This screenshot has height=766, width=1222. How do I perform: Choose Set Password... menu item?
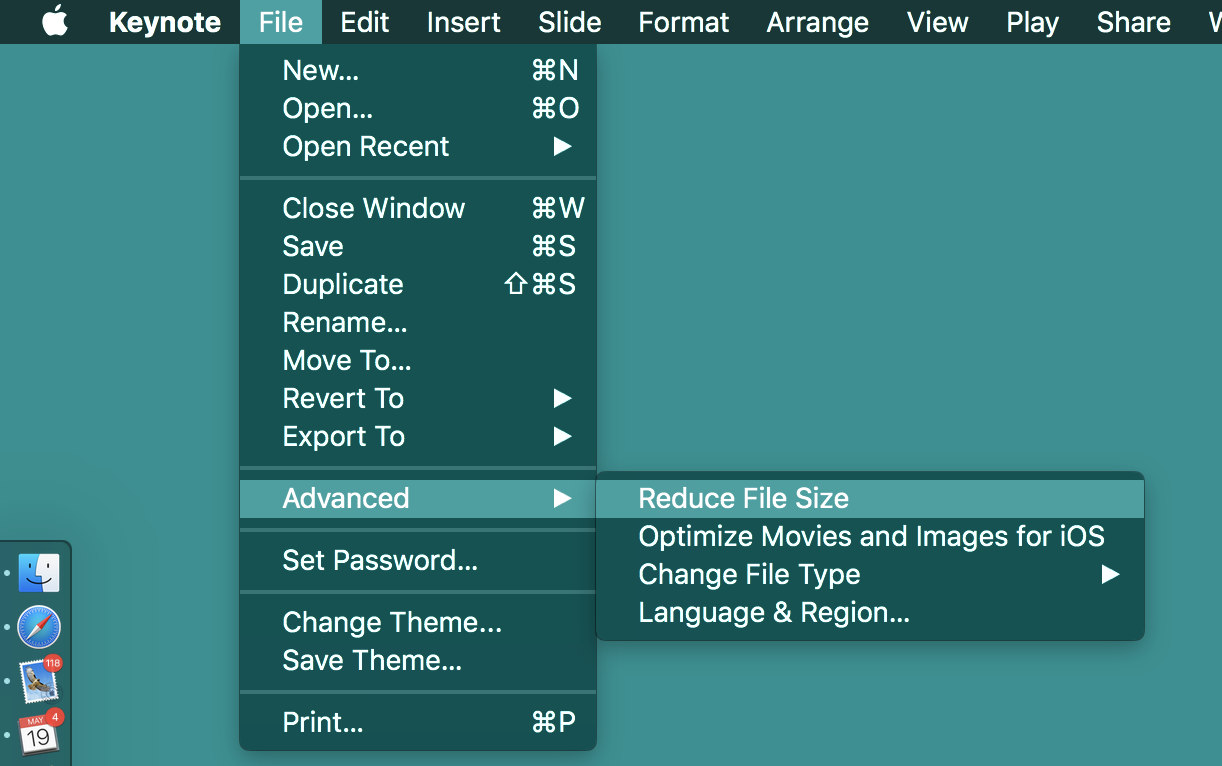click(x=418, y=560)
